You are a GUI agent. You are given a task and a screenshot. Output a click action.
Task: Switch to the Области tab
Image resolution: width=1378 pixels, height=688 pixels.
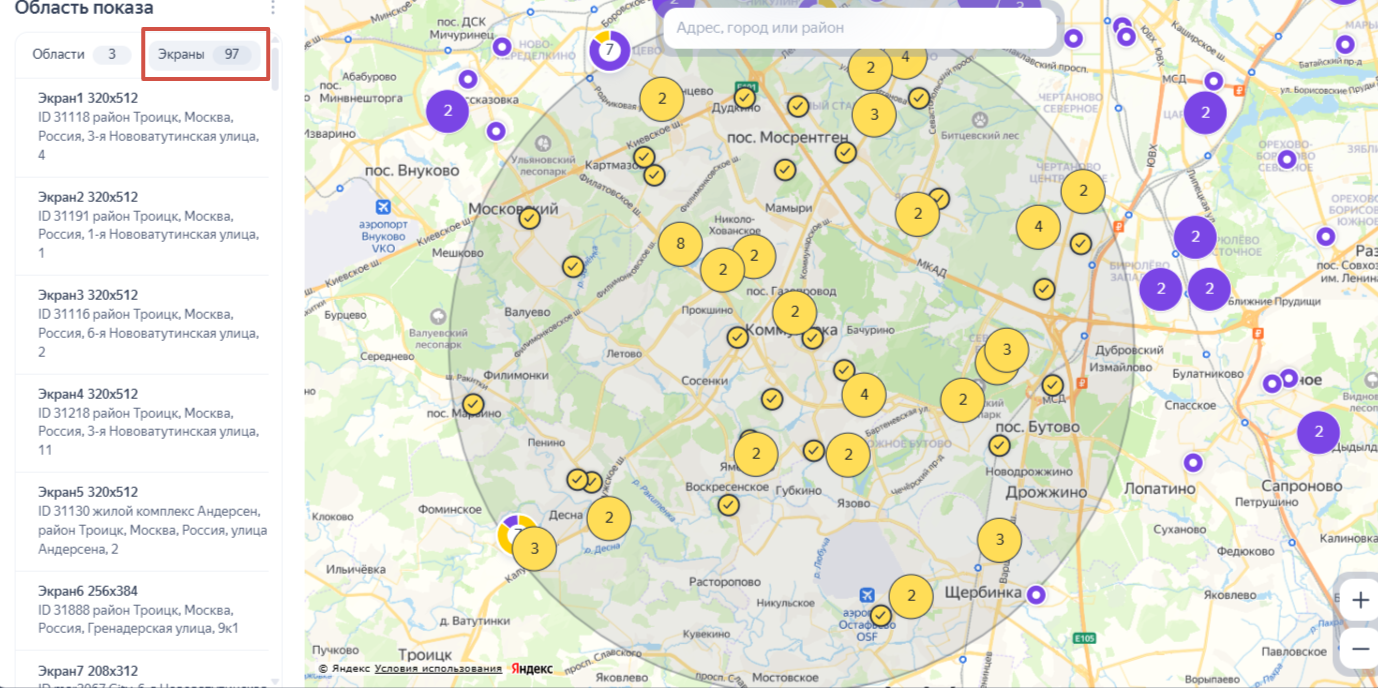click(81, 54)
